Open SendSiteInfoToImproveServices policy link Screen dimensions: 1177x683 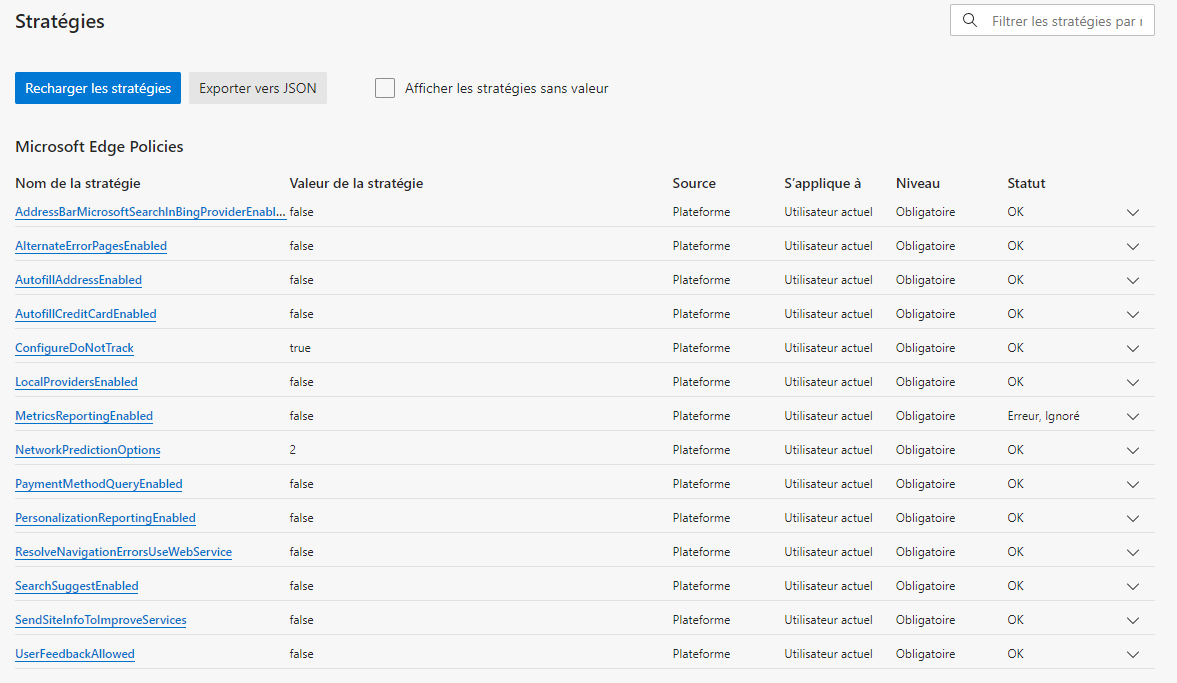(101, 620)
